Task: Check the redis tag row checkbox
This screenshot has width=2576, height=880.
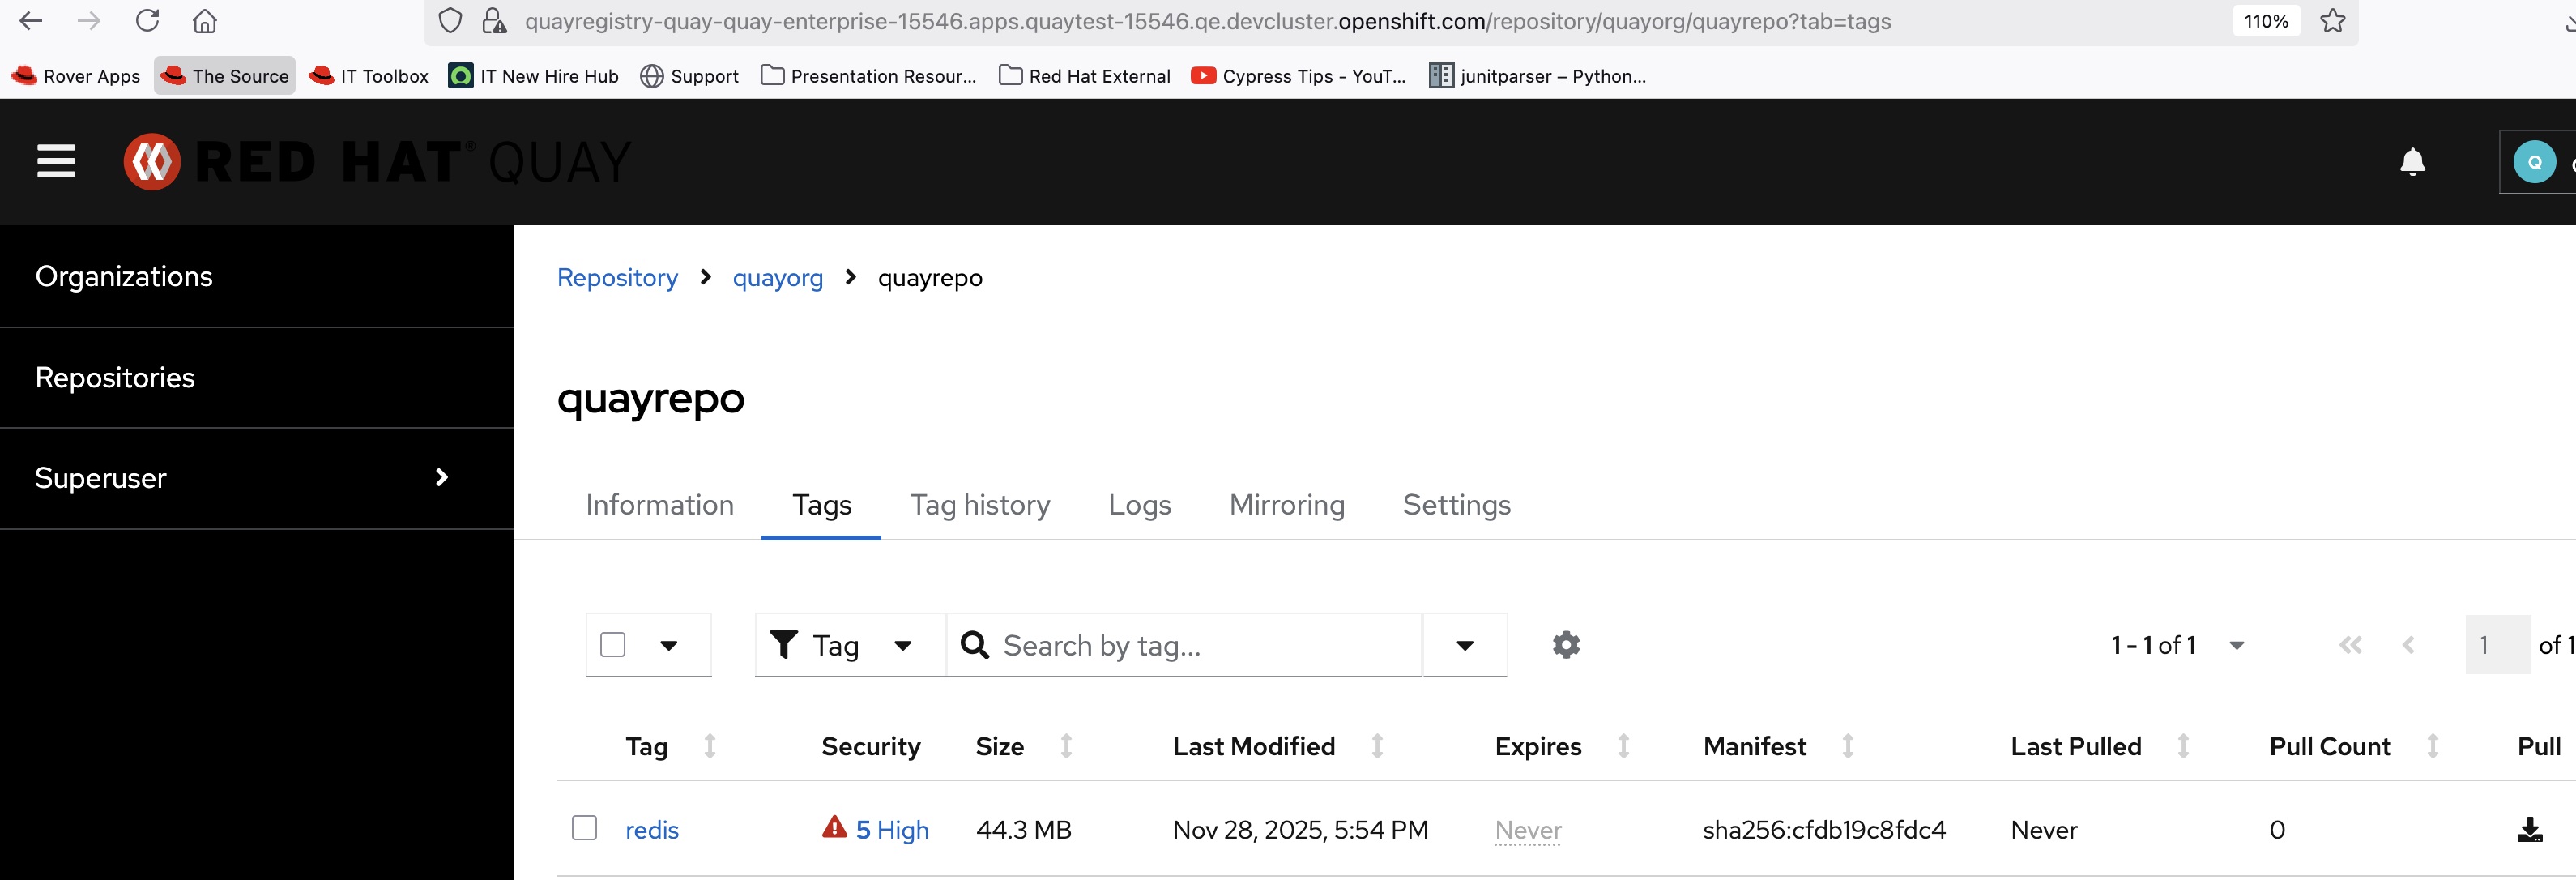Action: point(584,828)
